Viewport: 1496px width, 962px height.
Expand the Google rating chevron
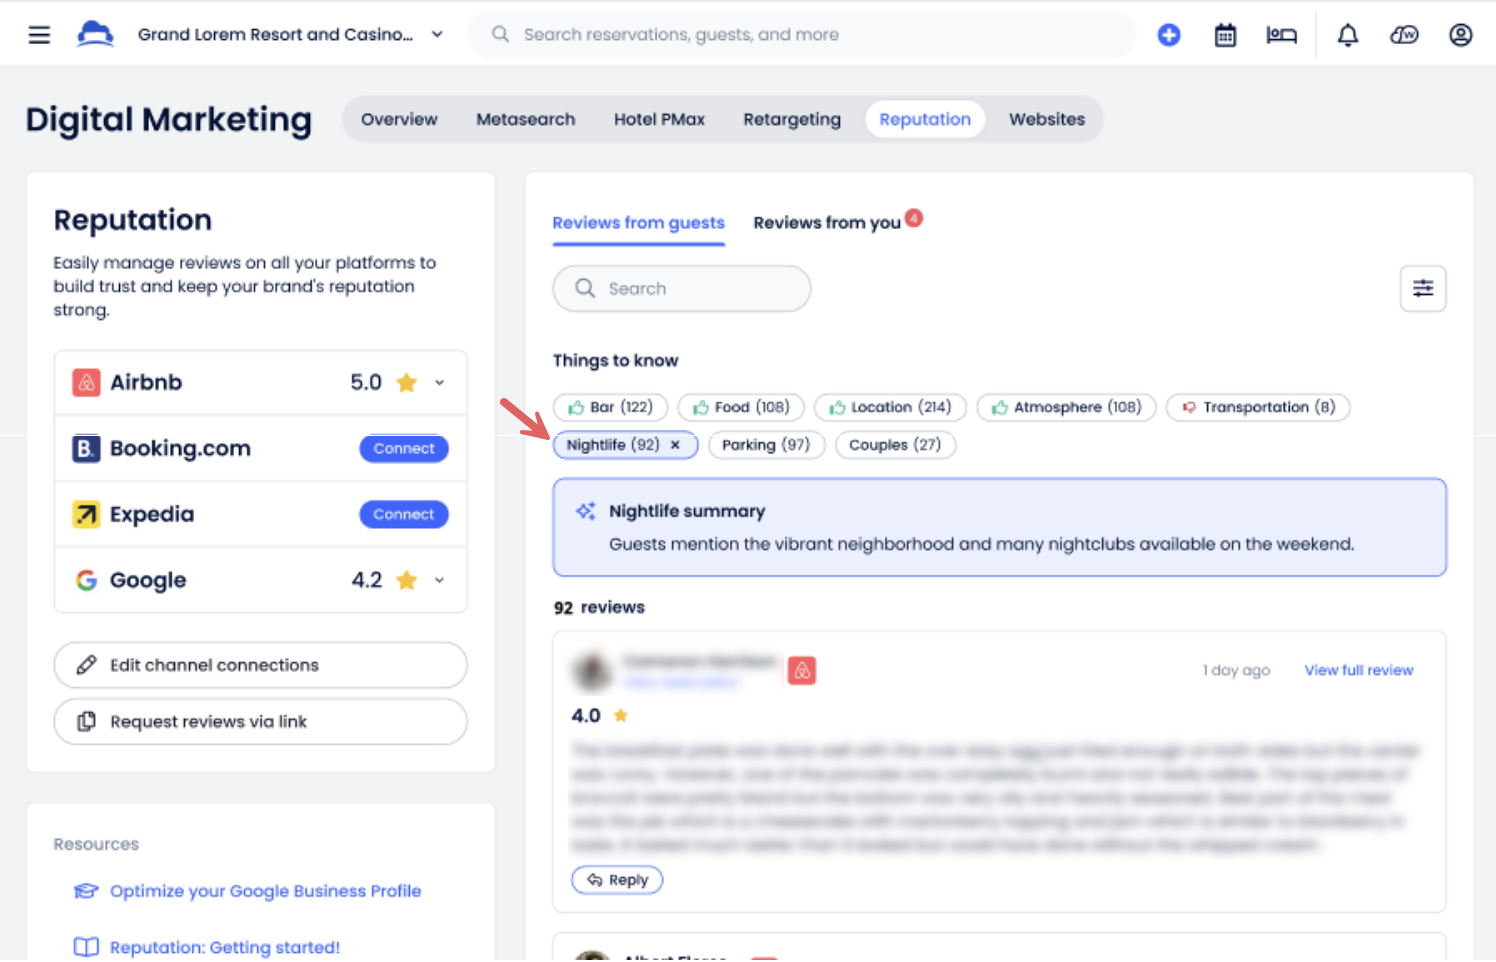(439, 581)
